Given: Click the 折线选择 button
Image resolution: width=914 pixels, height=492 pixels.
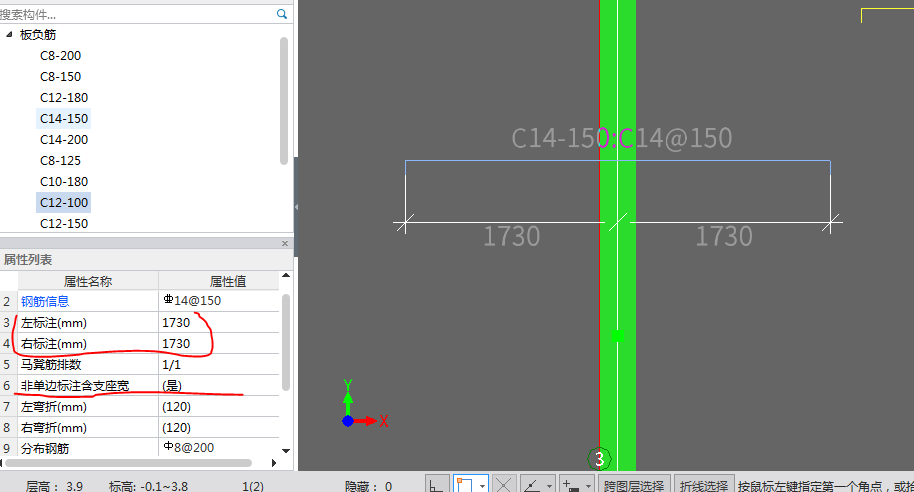Looking at the screenshot, I should click(x=704, y=485).
